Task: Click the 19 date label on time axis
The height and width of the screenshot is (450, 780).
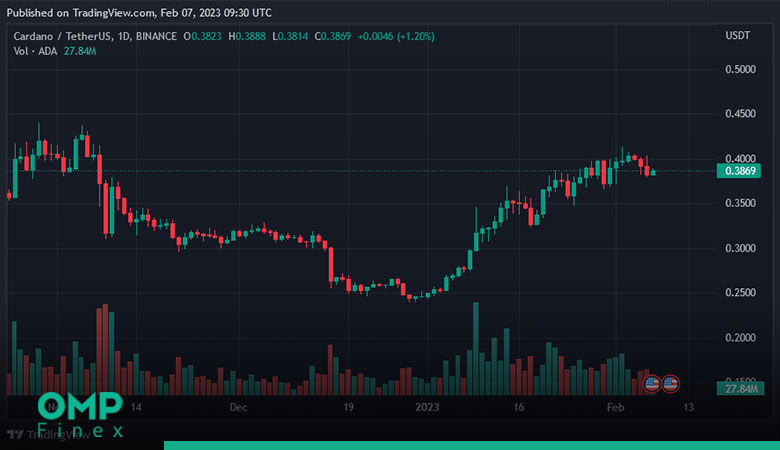Action: pos(348,407)
